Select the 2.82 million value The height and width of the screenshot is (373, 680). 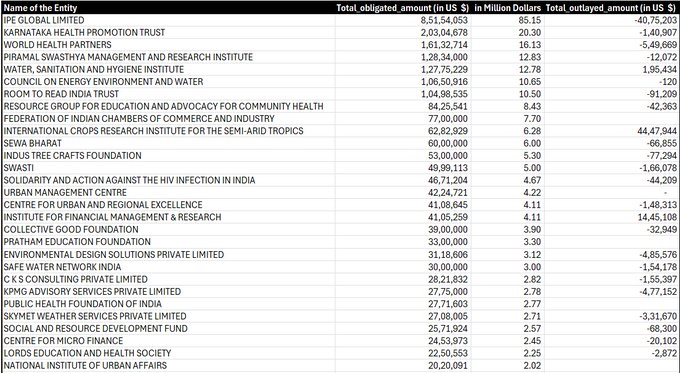(x=532, y=279)
